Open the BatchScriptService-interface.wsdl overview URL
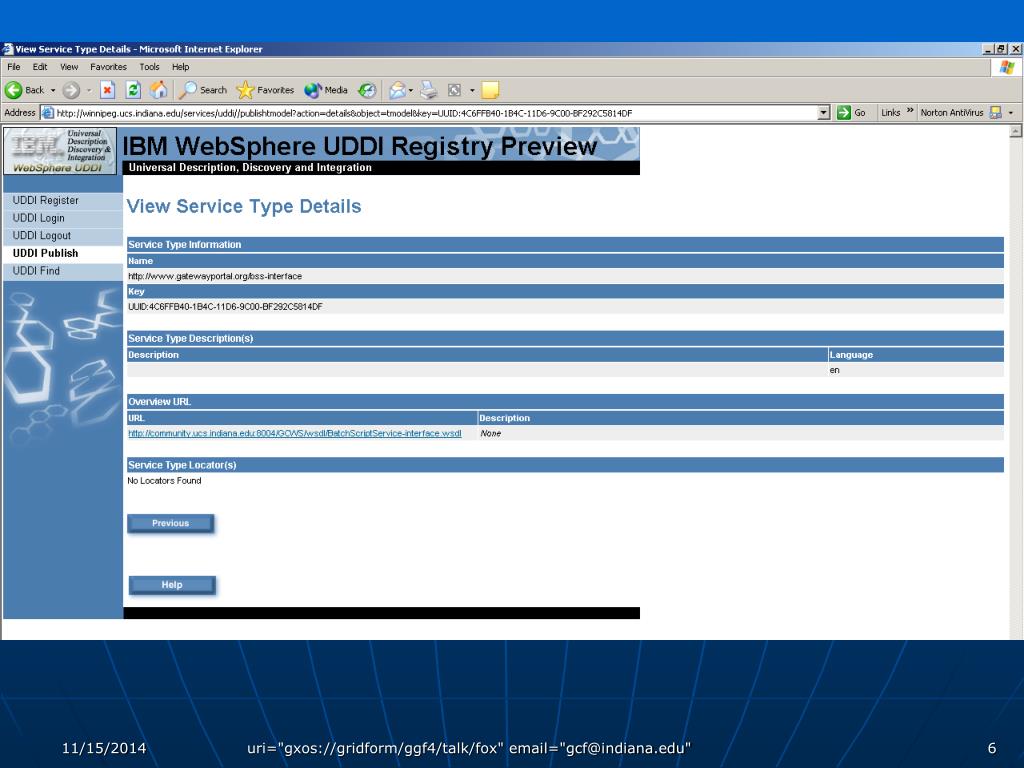 tap(295, 433)
